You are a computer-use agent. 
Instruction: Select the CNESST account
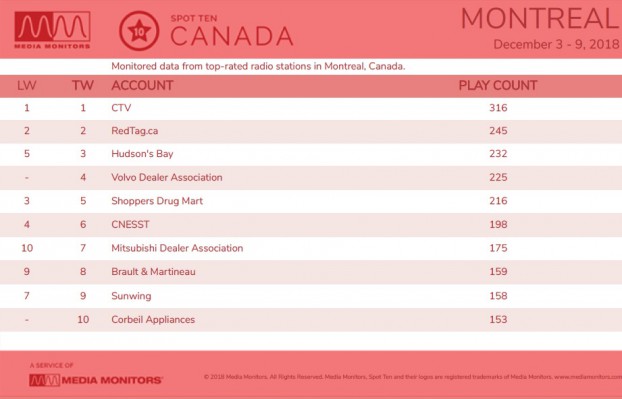pyautogui.click(x=130, y=224)
